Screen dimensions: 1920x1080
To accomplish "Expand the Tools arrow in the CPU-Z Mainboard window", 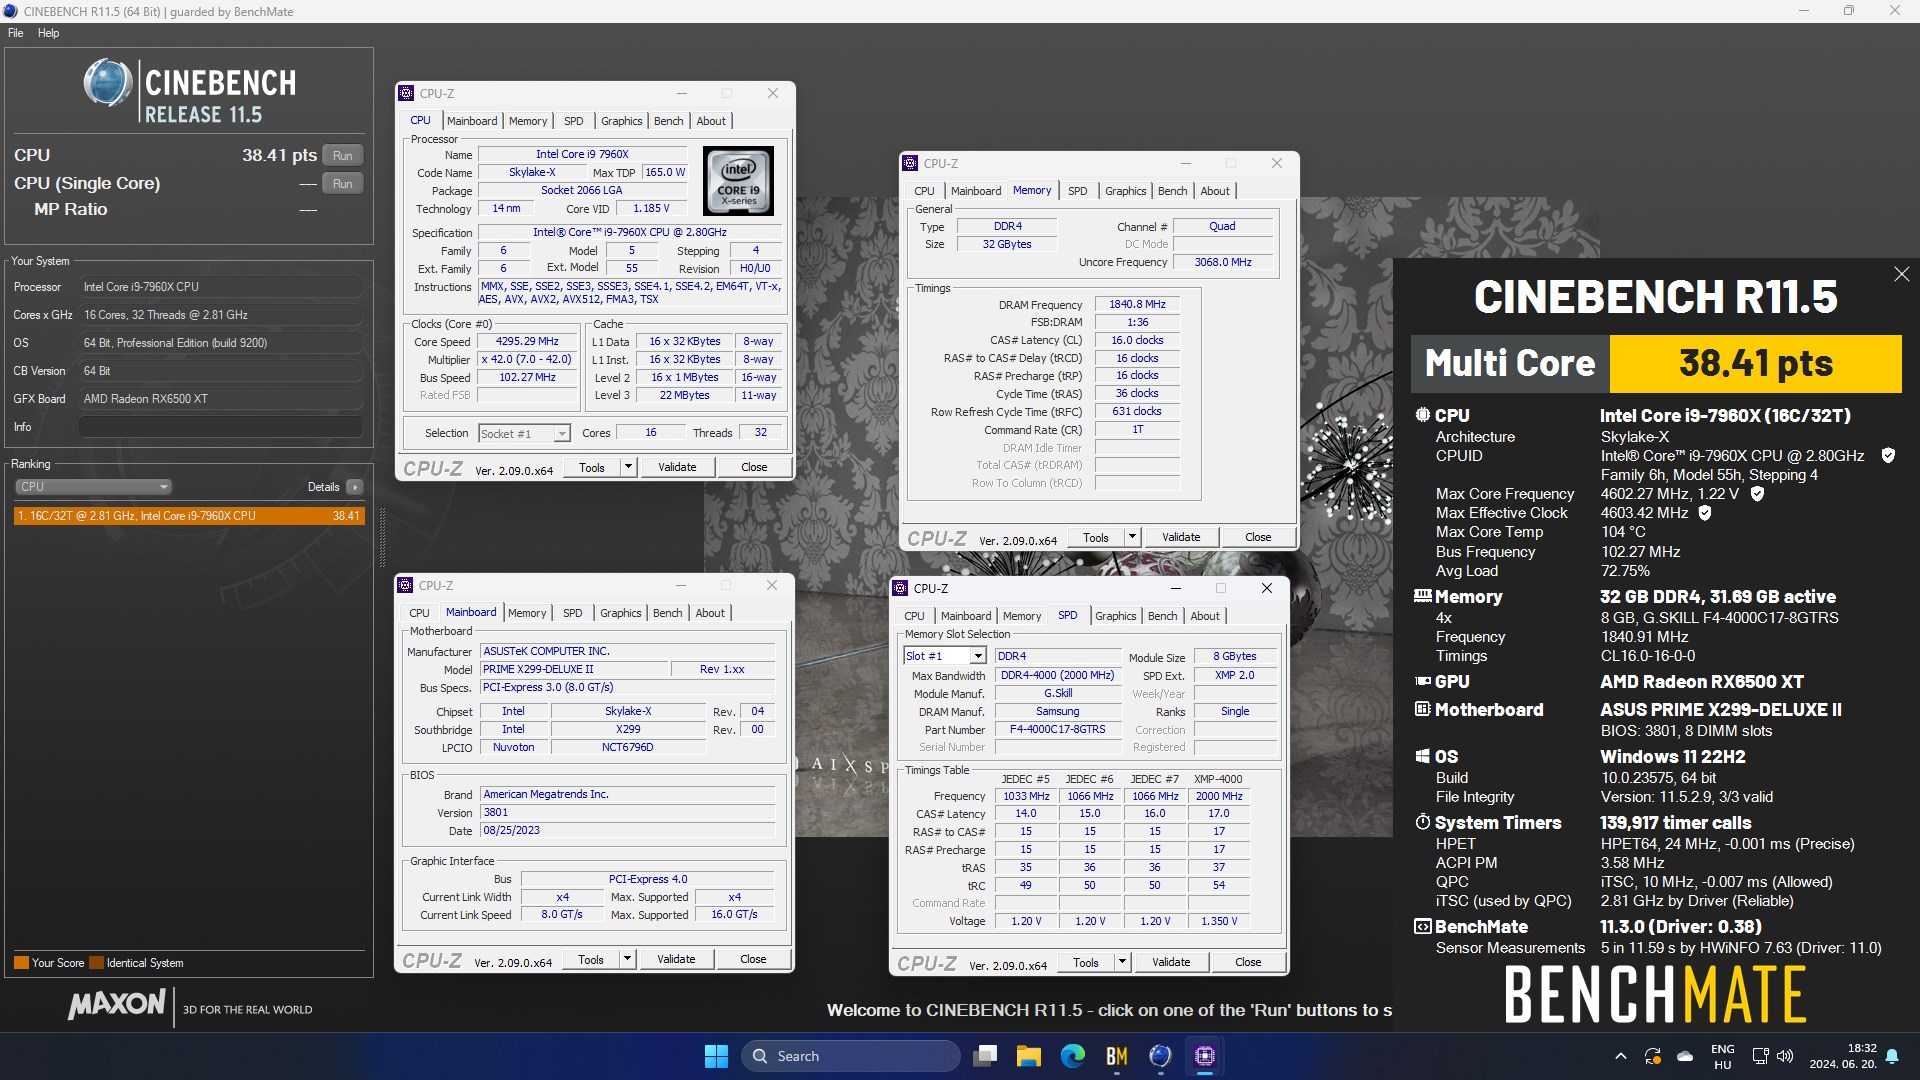I will tap(627, 959).
